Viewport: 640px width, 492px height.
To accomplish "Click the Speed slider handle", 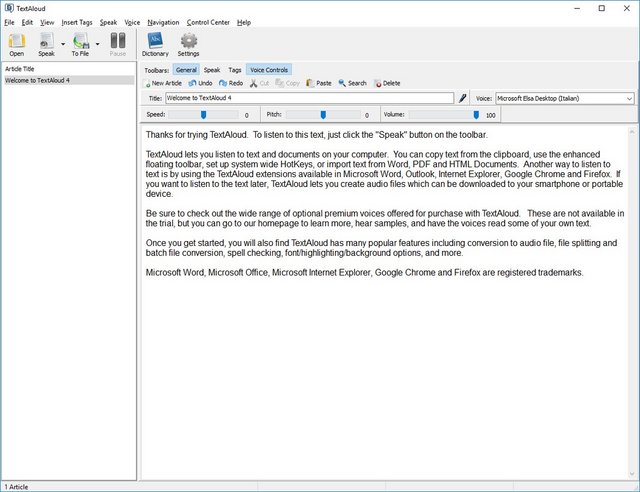I will pos(203,115).
